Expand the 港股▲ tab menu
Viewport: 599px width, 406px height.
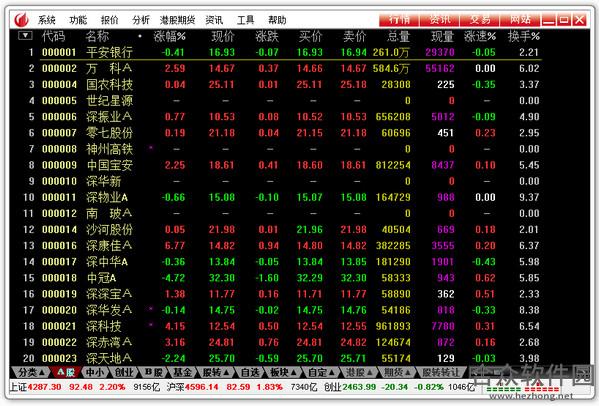click(x=359, y=372)
